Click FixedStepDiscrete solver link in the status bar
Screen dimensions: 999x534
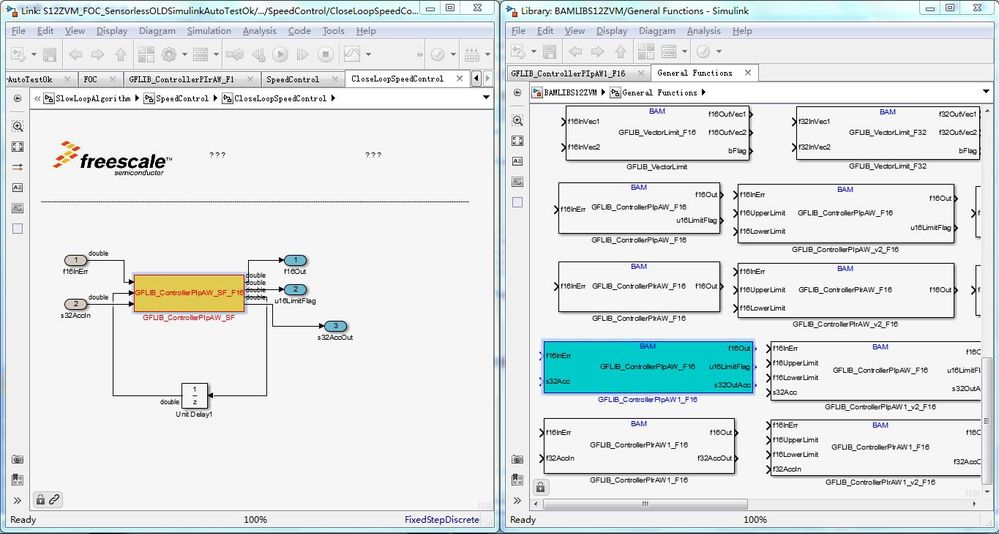click(x=442, y=519)
